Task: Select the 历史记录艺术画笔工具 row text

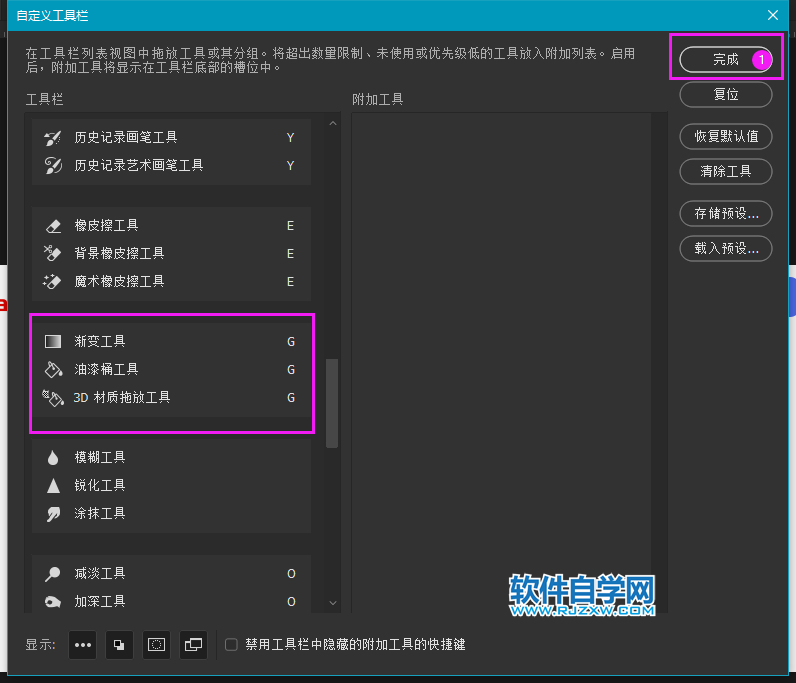Action: pos(139,166)
